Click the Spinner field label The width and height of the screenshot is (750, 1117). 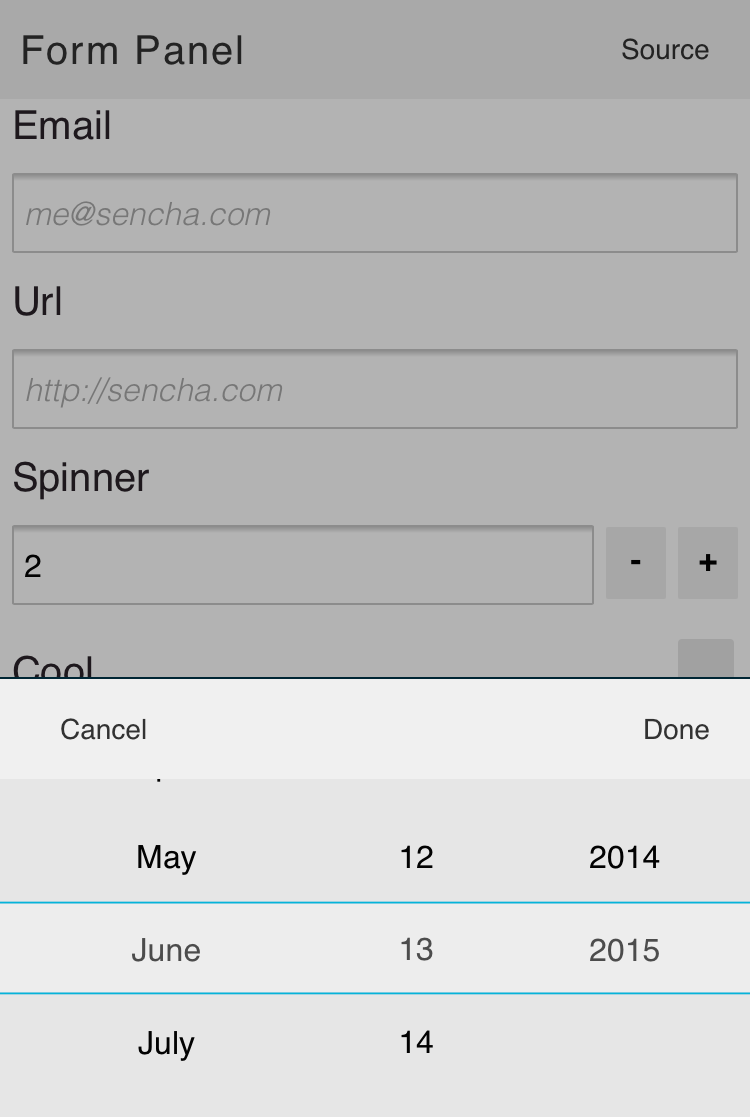tap(81, 478)
